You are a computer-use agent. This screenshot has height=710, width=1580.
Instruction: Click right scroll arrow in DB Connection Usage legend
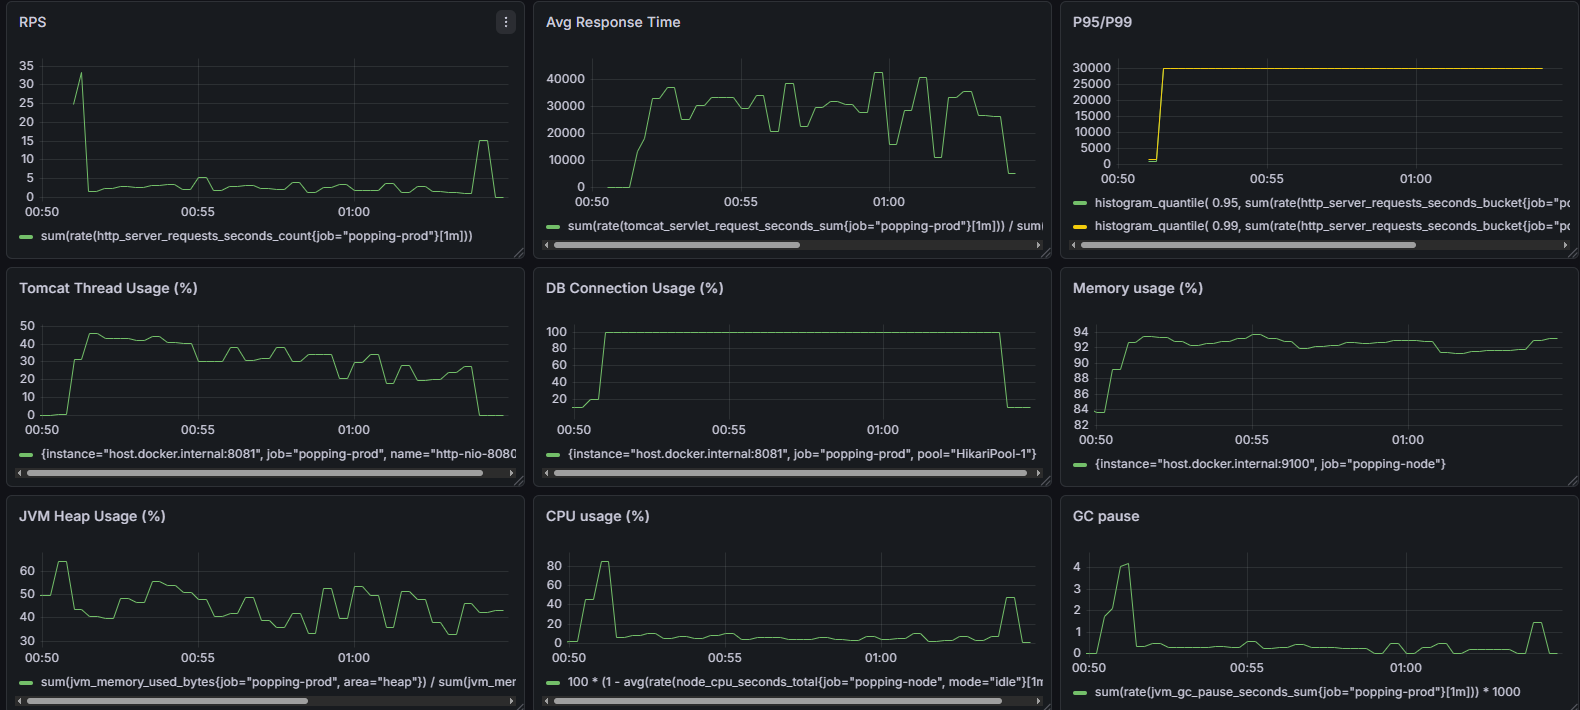click(1038, 473)
